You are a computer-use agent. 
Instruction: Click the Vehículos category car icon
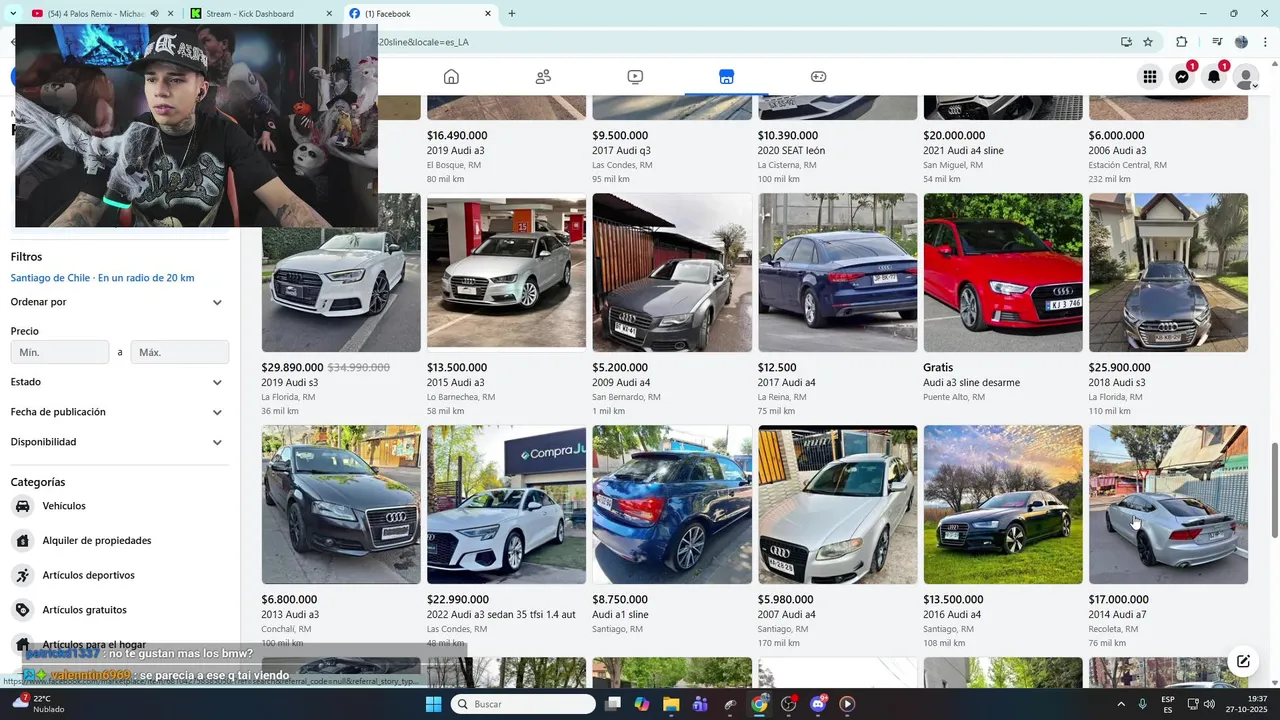[22, 506]
